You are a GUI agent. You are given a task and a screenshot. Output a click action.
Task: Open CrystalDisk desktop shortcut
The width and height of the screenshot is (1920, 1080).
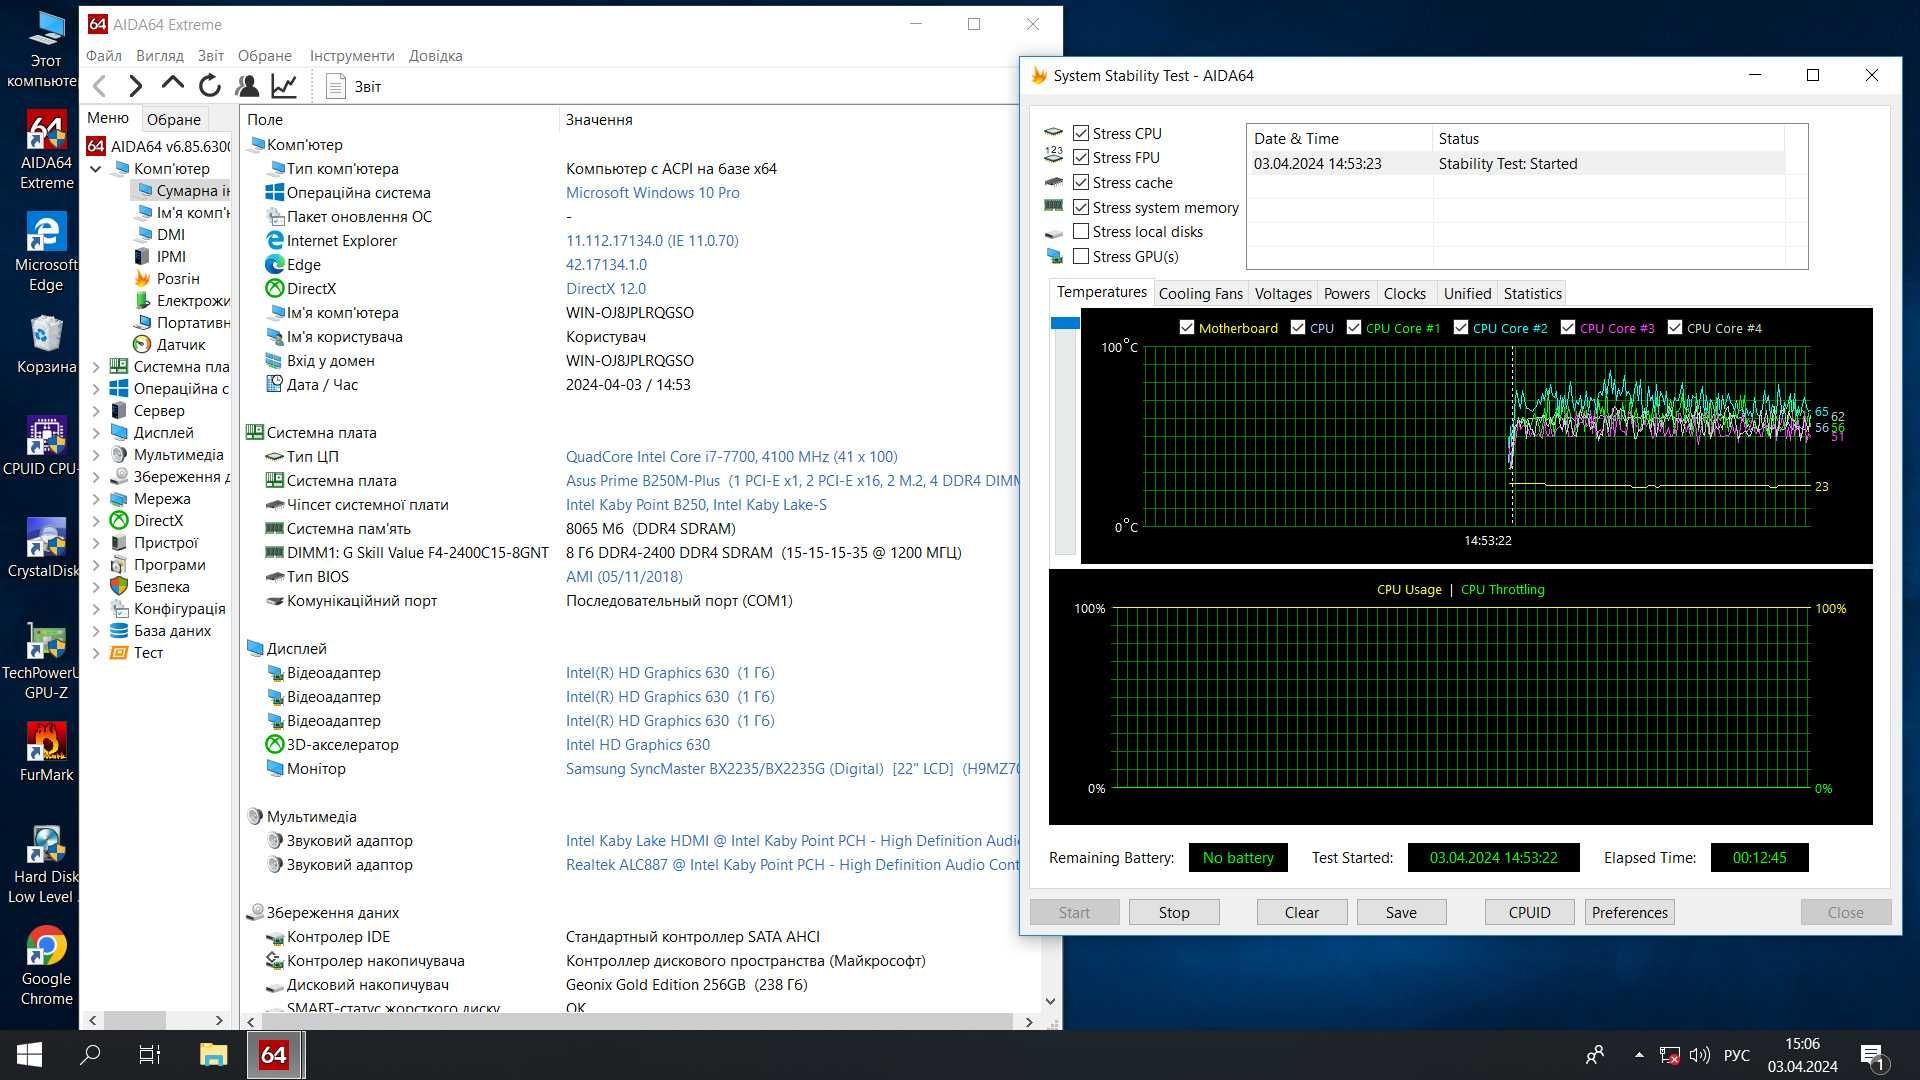coord(44,547)
